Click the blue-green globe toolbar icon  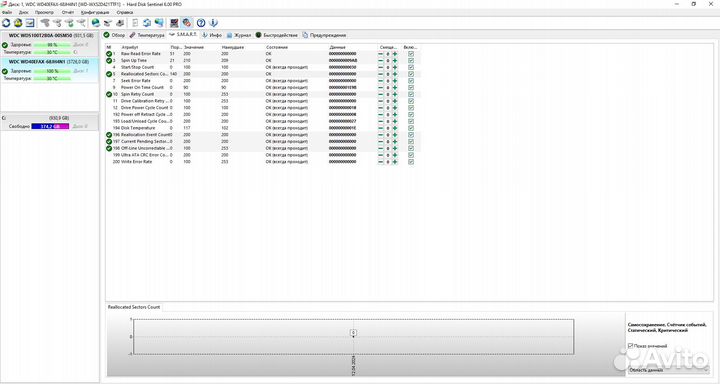[x=96, y=23]
